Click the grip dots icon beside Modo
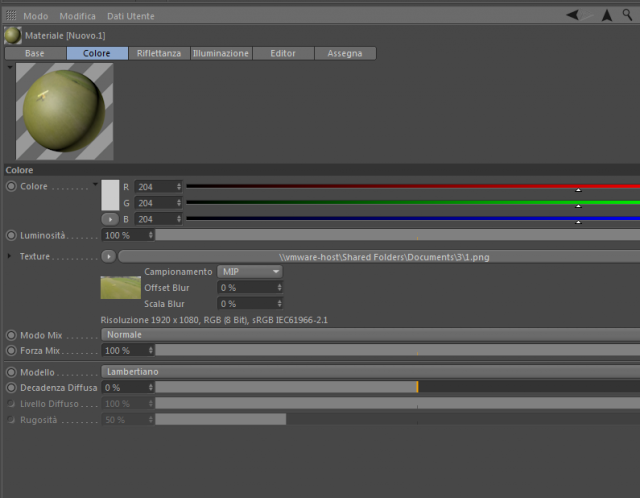This screenshot has height=498, width=640. pos(11,16)
